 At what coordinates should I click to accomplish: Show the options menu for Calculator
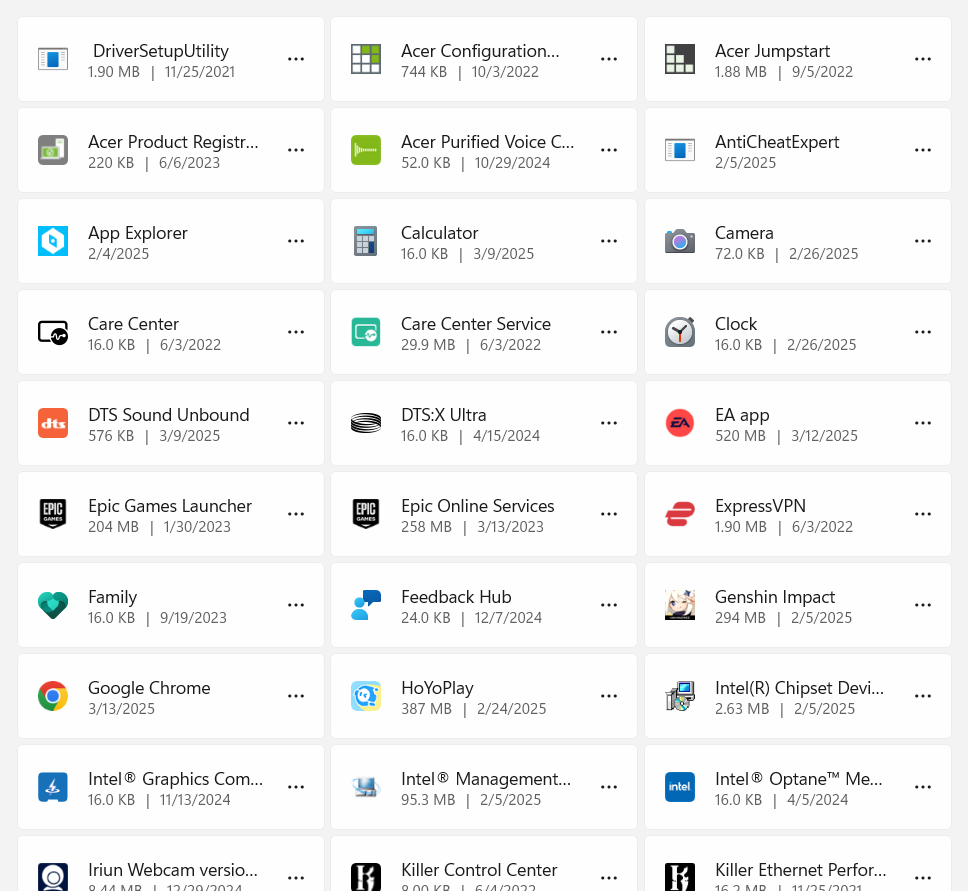(x=609, y=241)
